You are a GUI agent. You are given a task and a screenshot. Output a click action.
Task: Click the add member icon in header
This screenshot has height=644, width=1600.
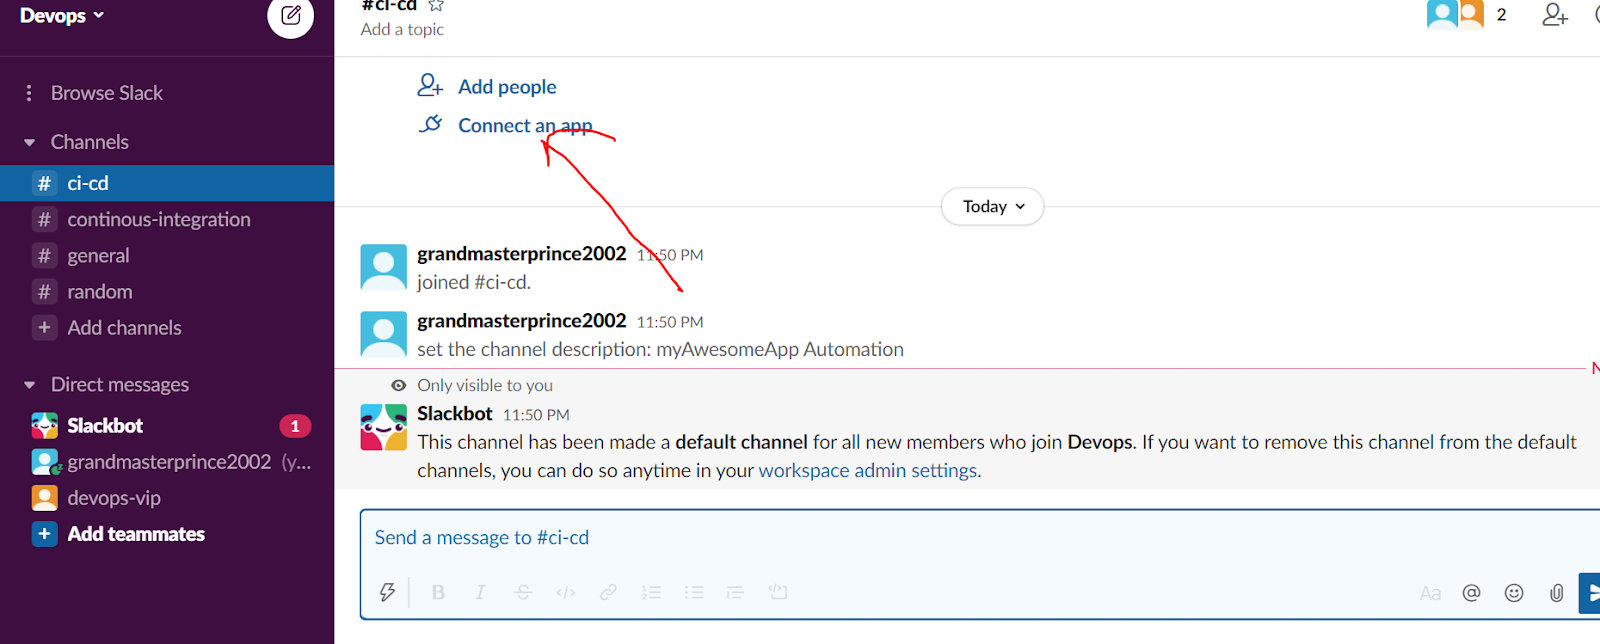pyautogui.click(x=1555, y=14)
